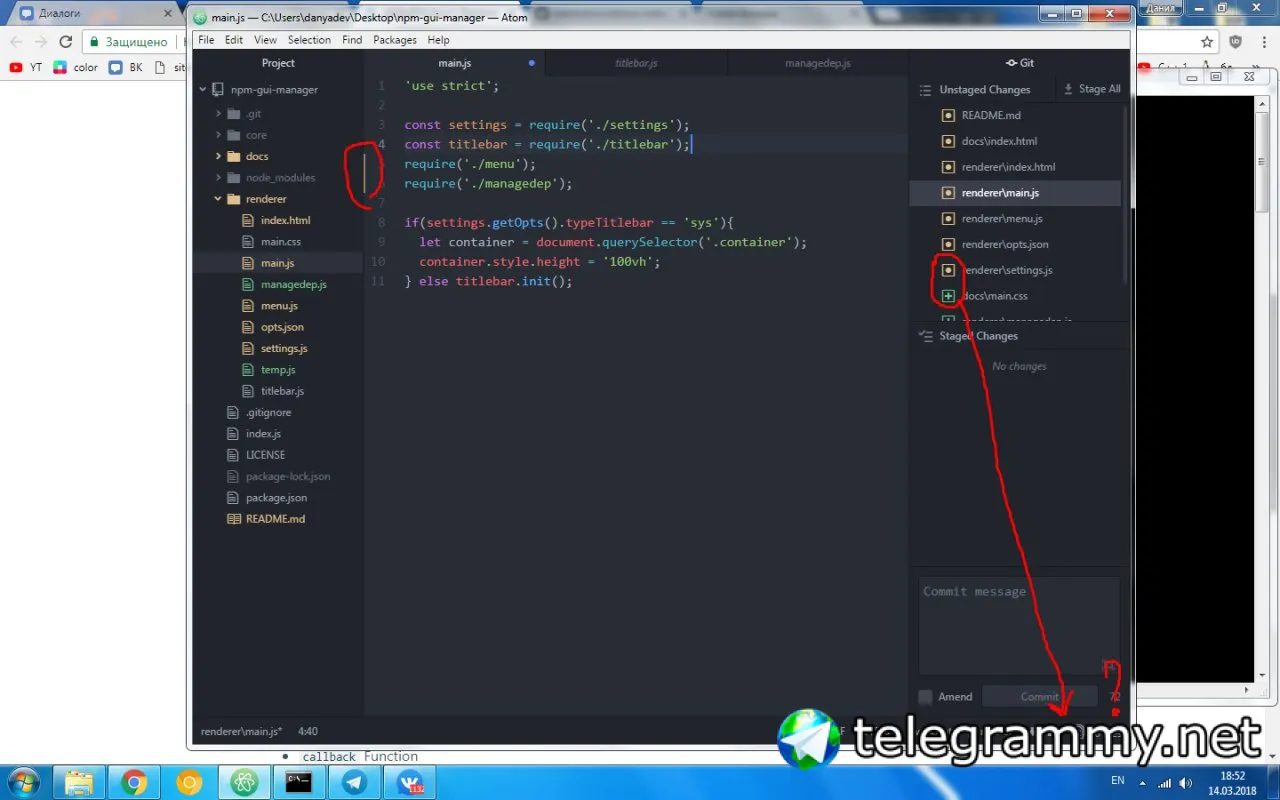1280x800 pixels.
Task: Open the Edit menu in Atom
Action: (x=234, y=40)
